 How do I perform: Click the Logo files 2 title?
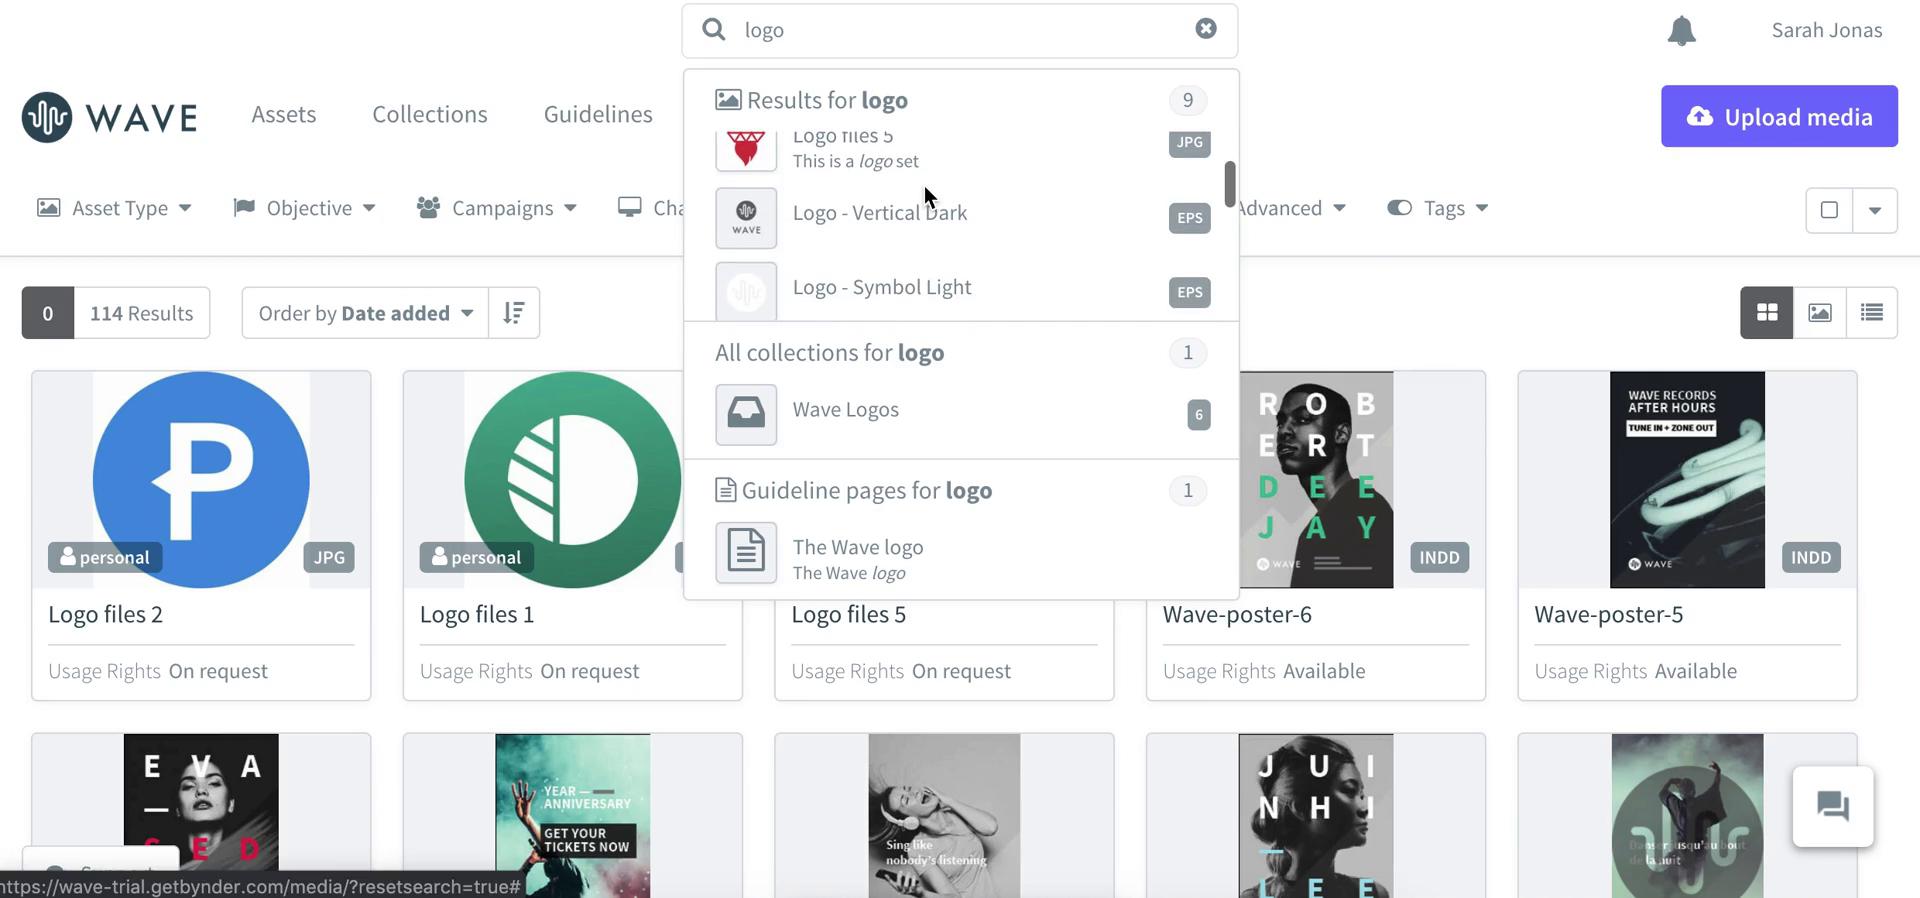105,614
